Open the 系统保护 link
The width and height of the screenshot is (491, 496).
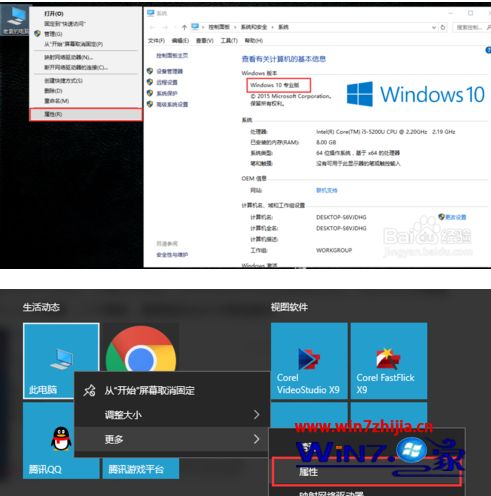click(x=167, y=93)
